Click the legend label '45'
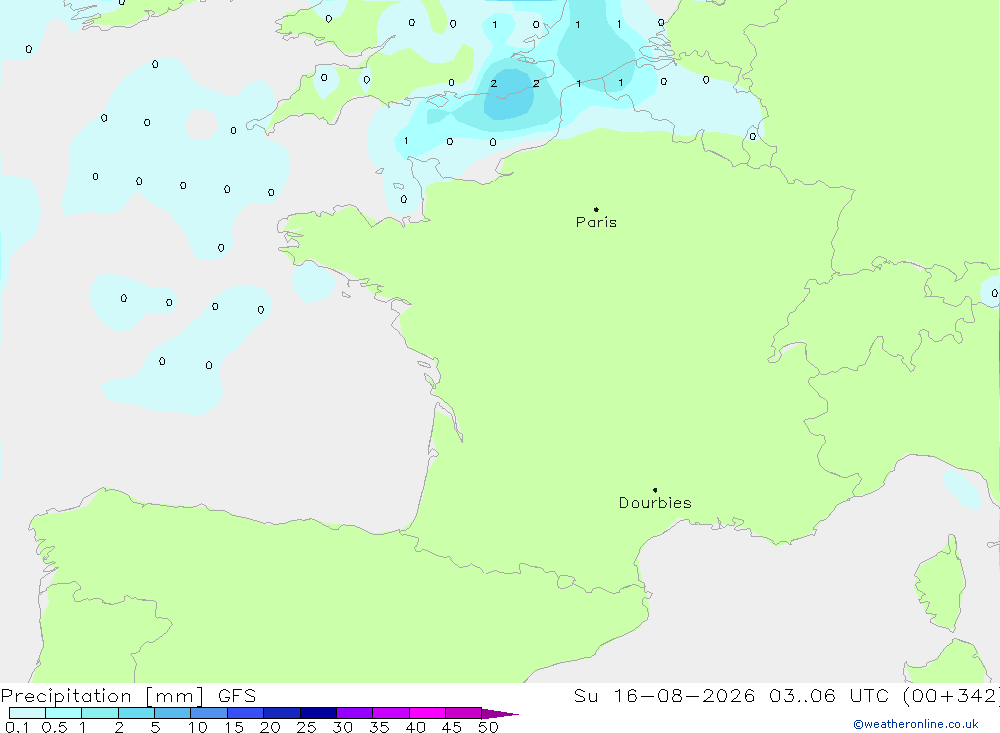1000x733 pixels. coord(452,727)
